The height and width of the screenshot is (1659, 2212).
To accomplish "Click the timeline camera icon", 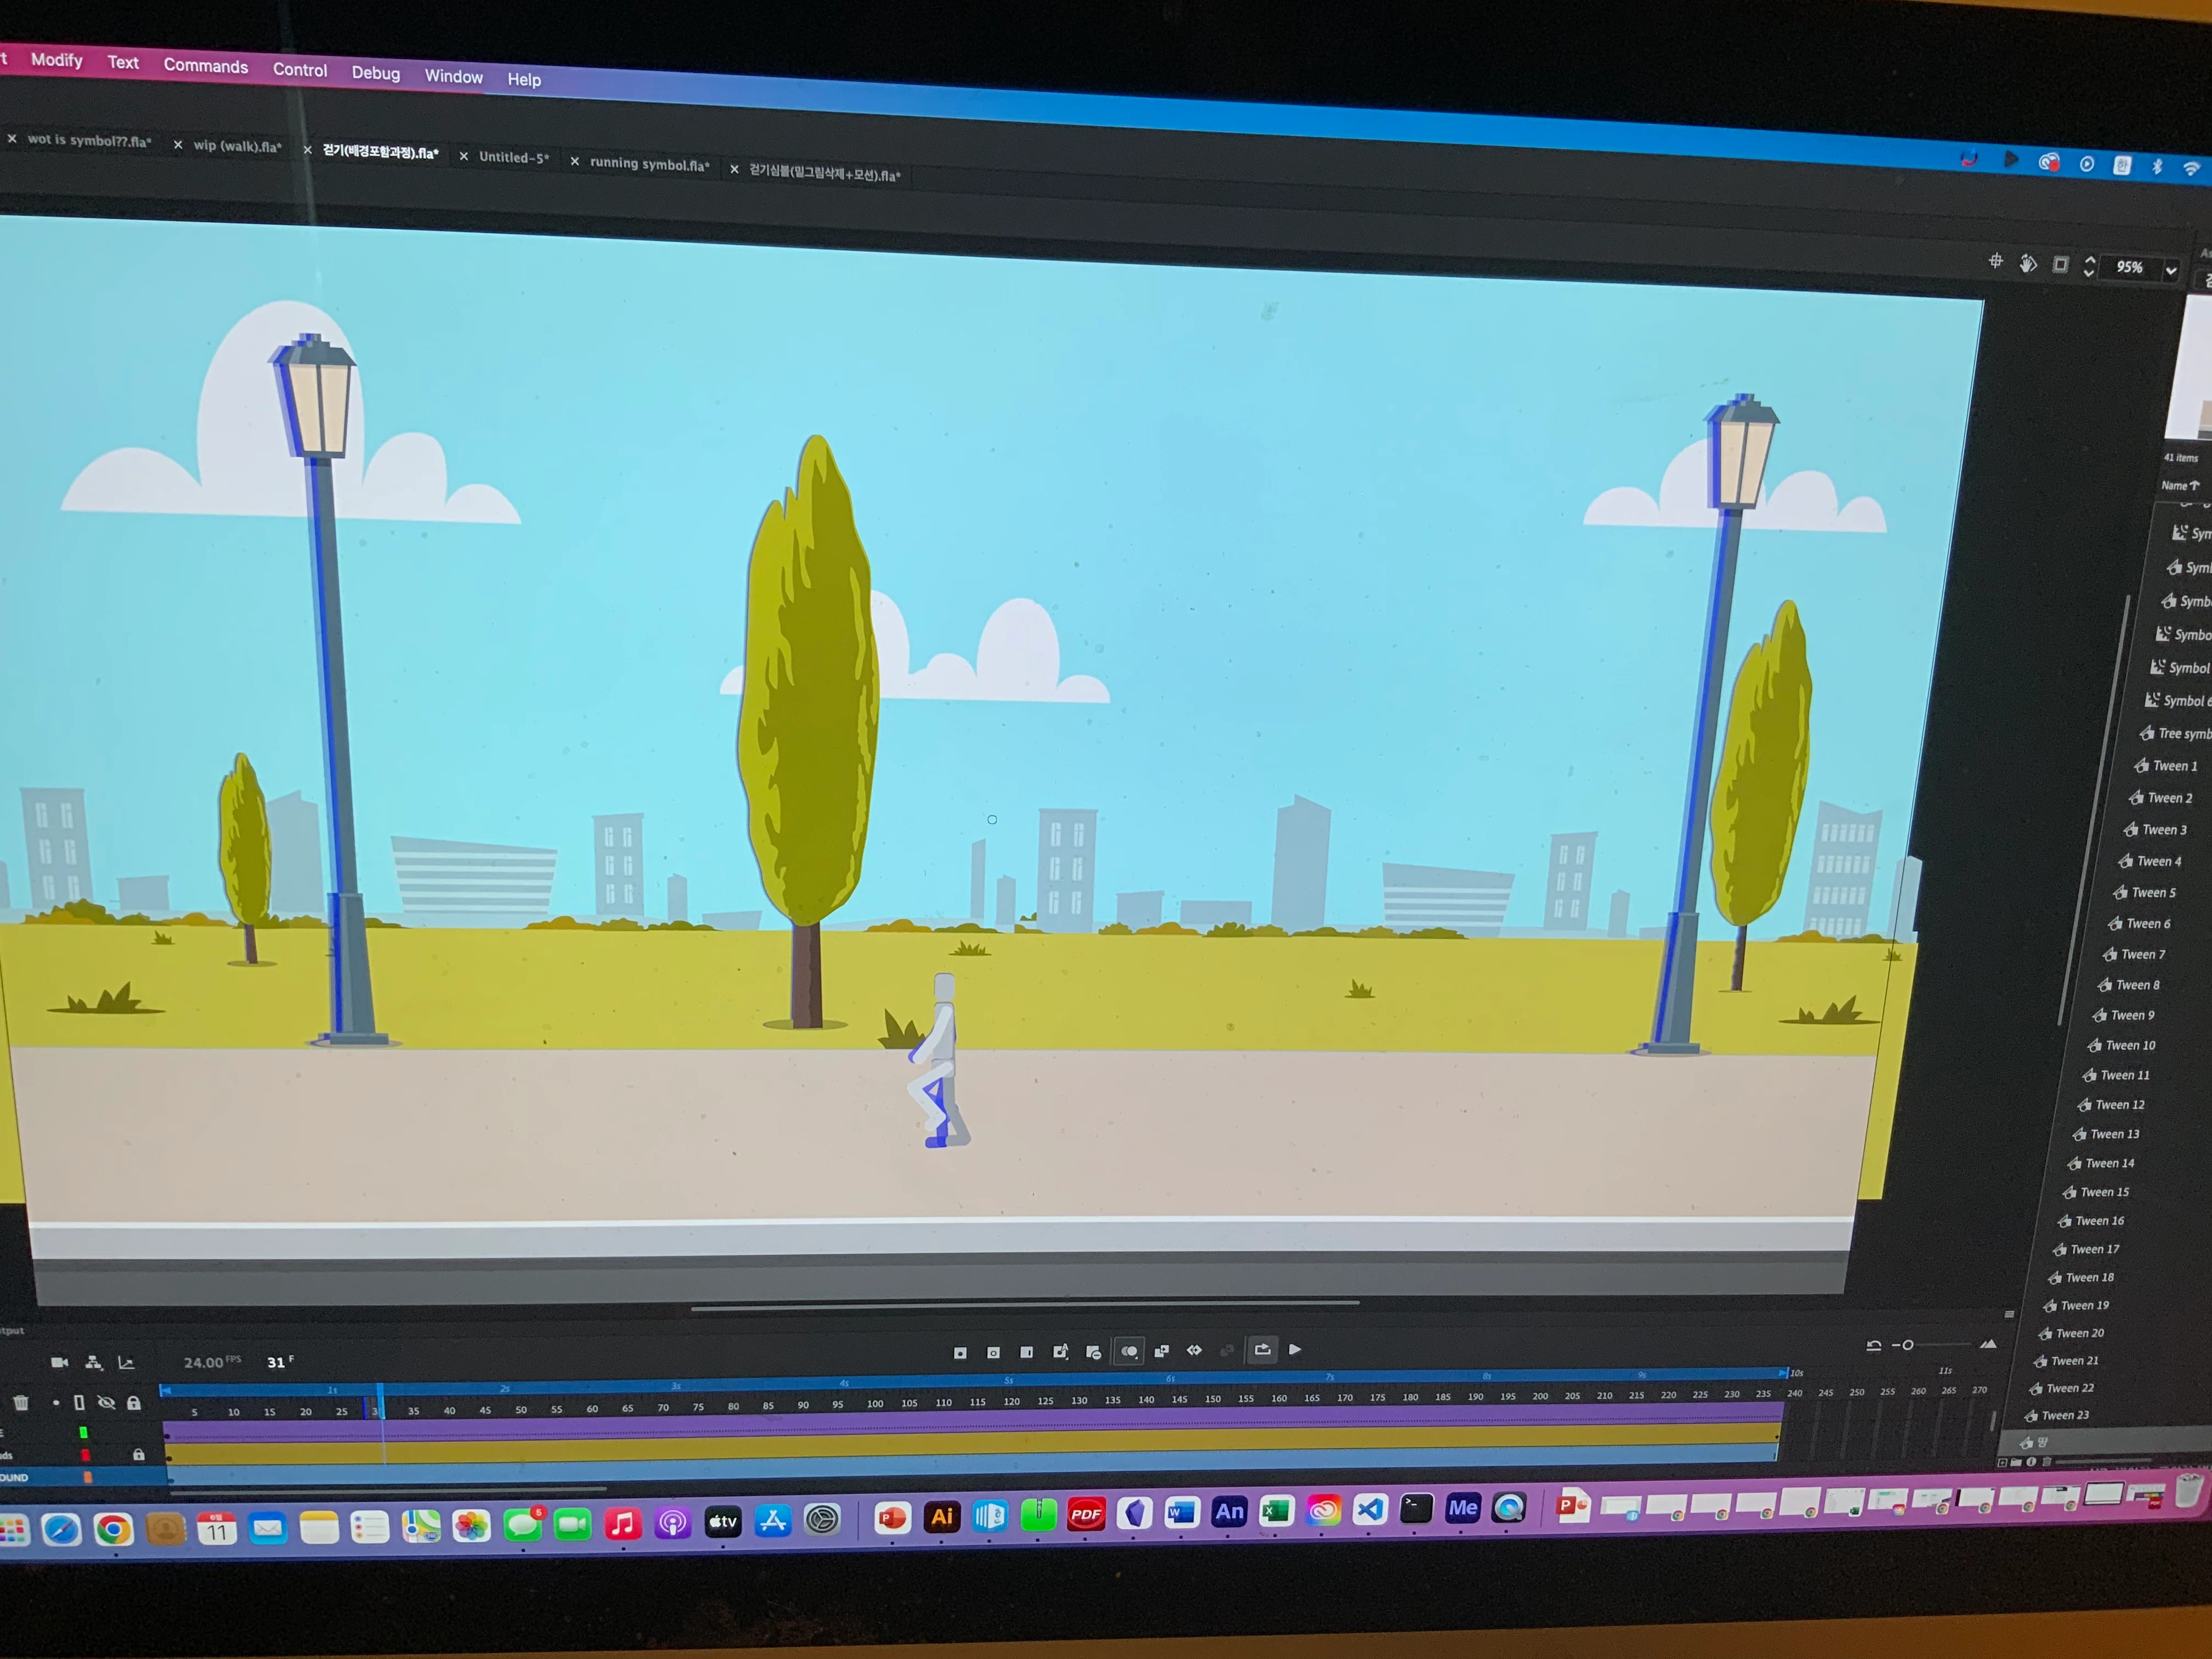I will click(59, 1362).
